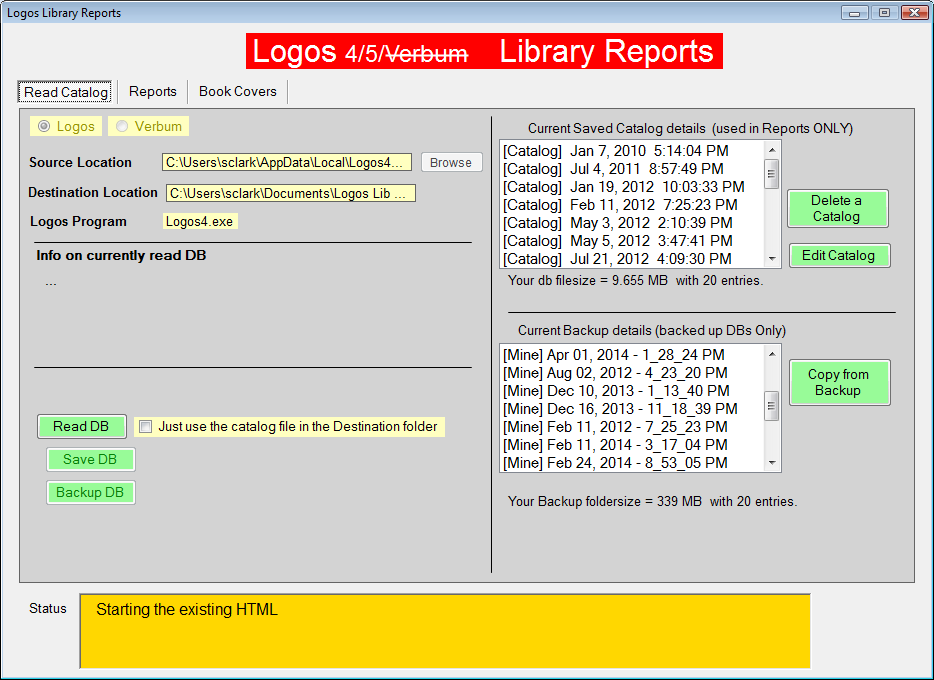Select catalog May 5, 2012 3:47:41 PM
Viewport: 934px width, 680px height.
pyautogui.click(x=633, y=241)
